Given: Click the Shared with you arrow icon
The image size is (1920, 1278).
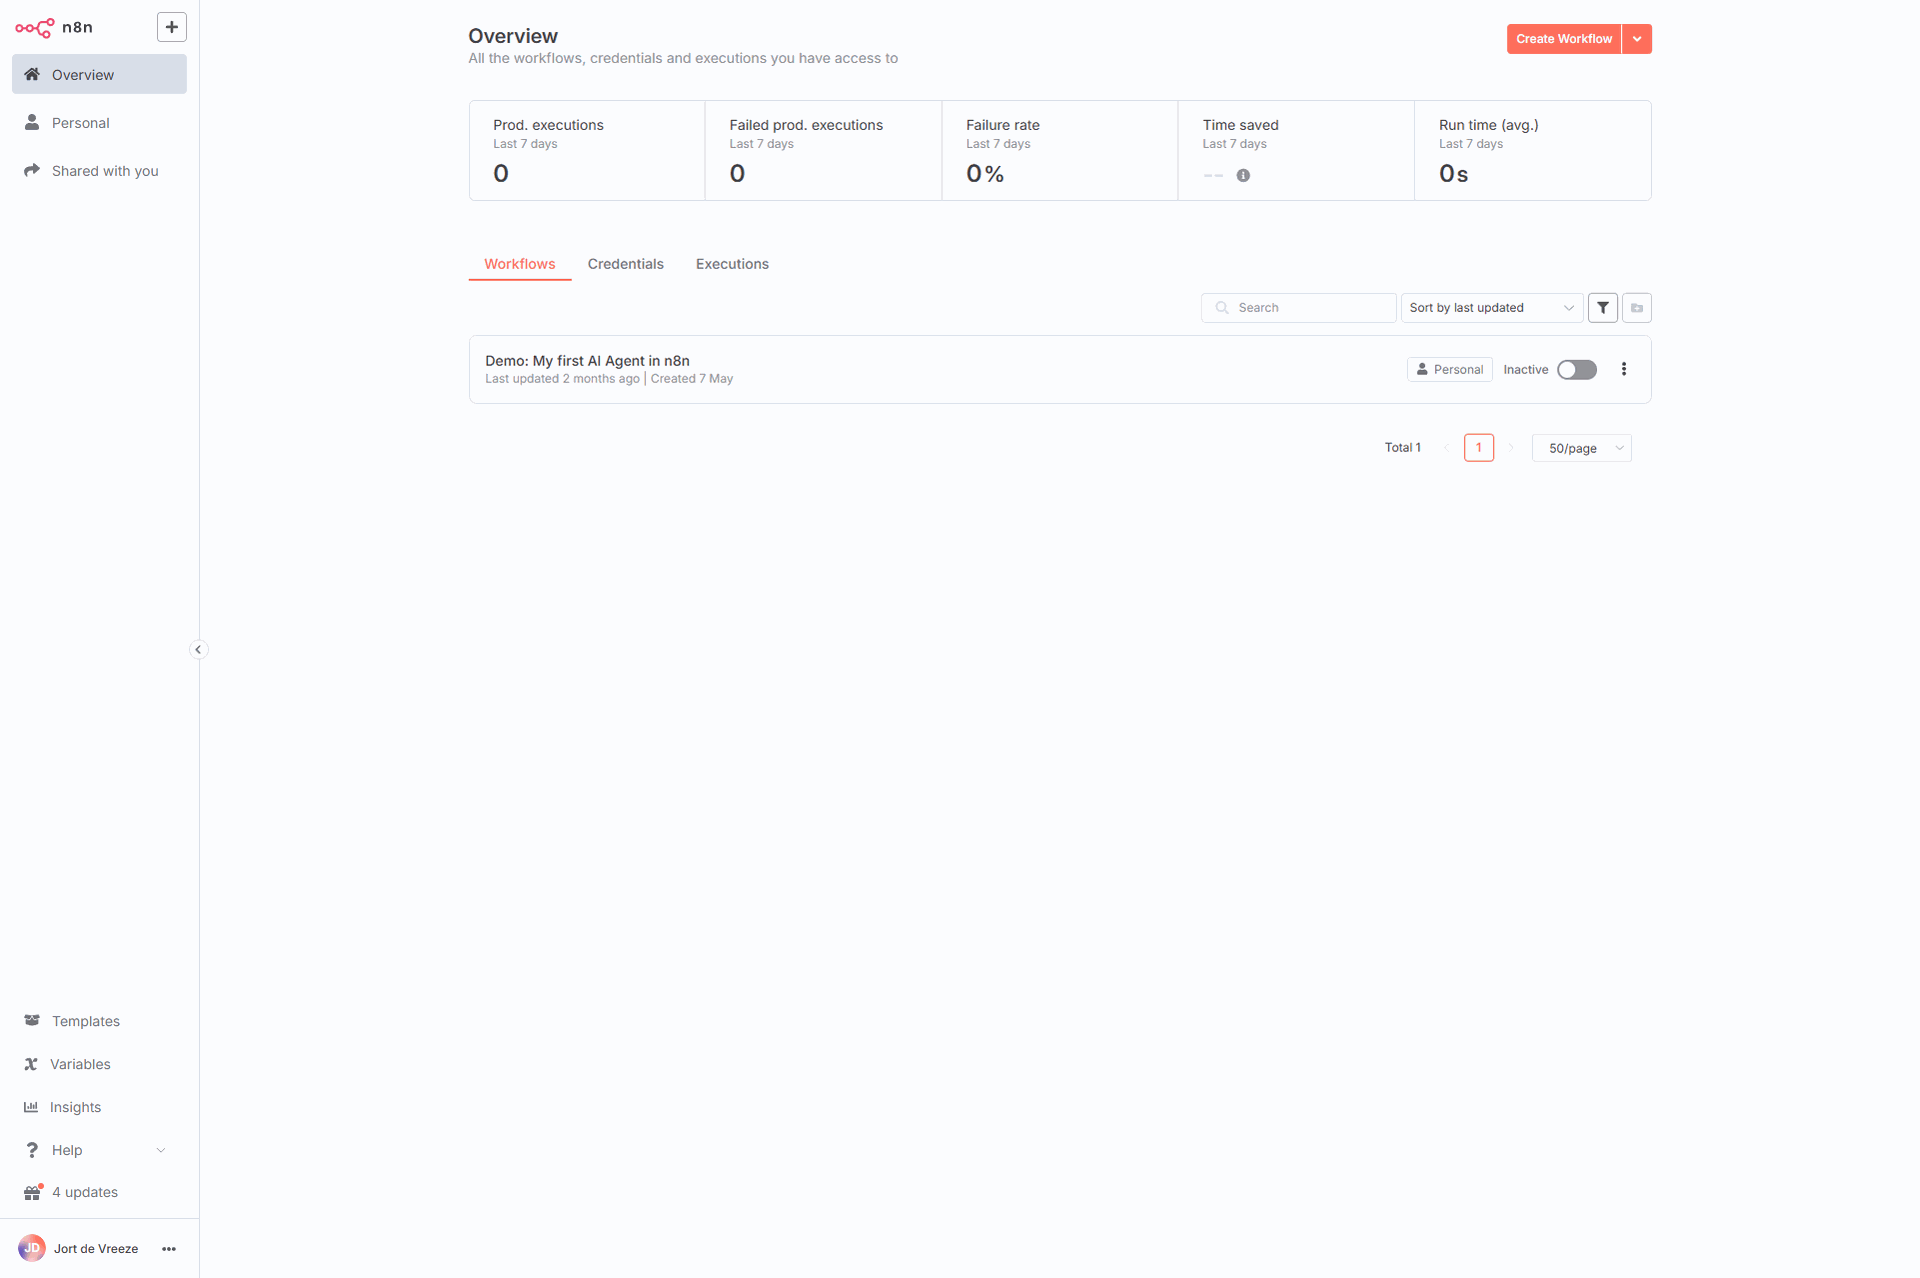Looking at the screenshot, I should point(32,170).
